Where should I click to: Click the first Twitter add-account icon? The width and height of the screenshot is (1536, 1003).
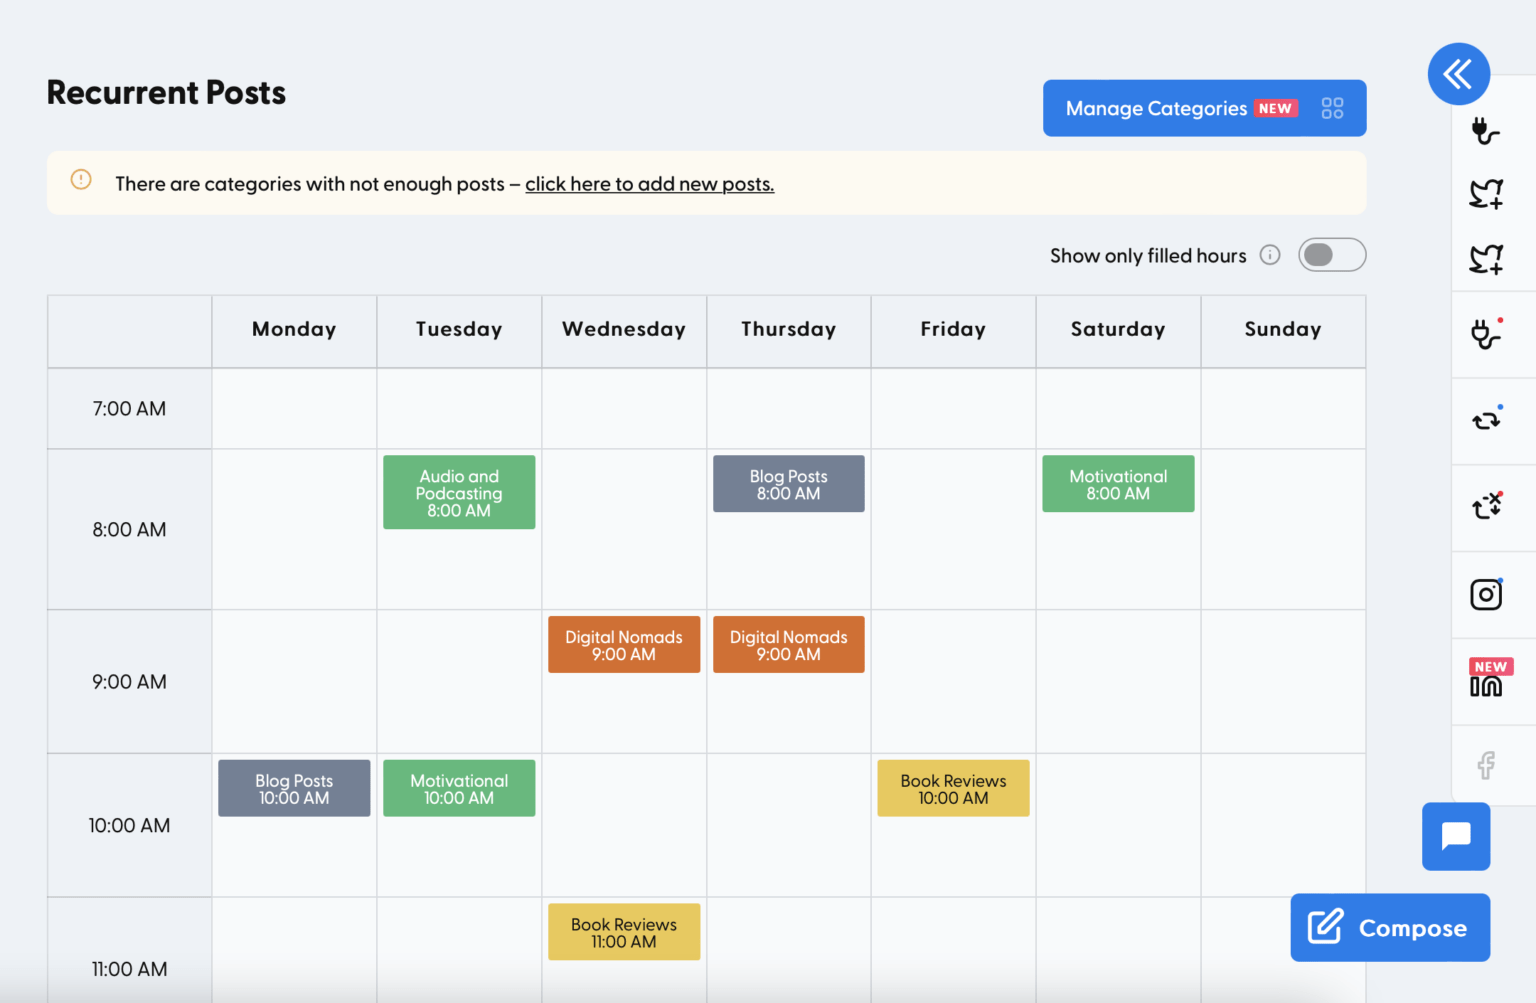click(1486, 193)
